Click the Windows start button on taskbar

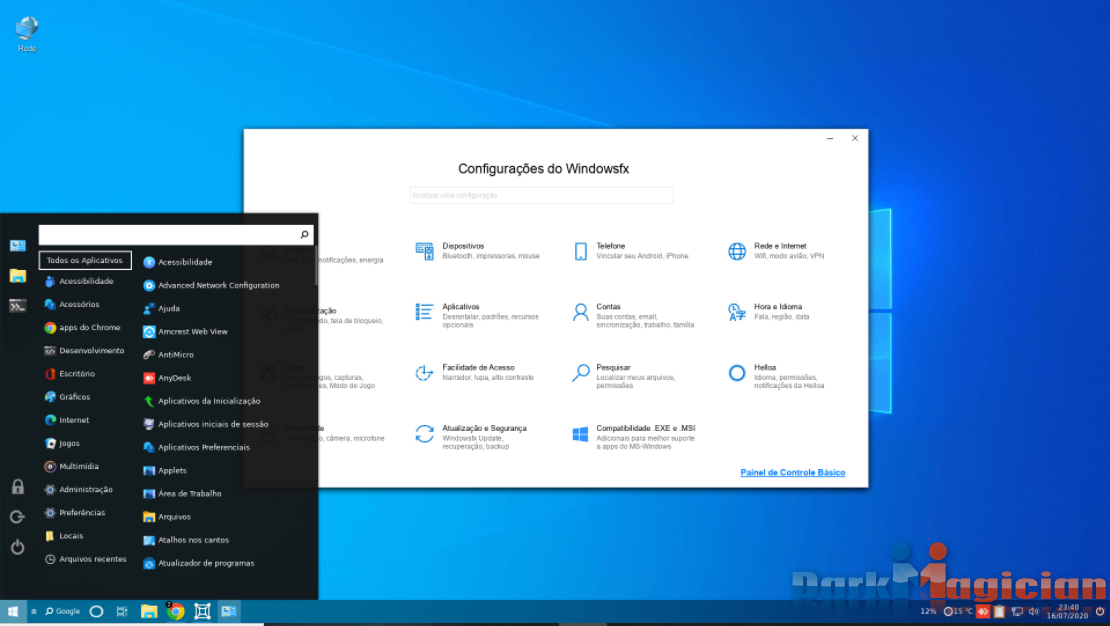(x=13, y=611)
